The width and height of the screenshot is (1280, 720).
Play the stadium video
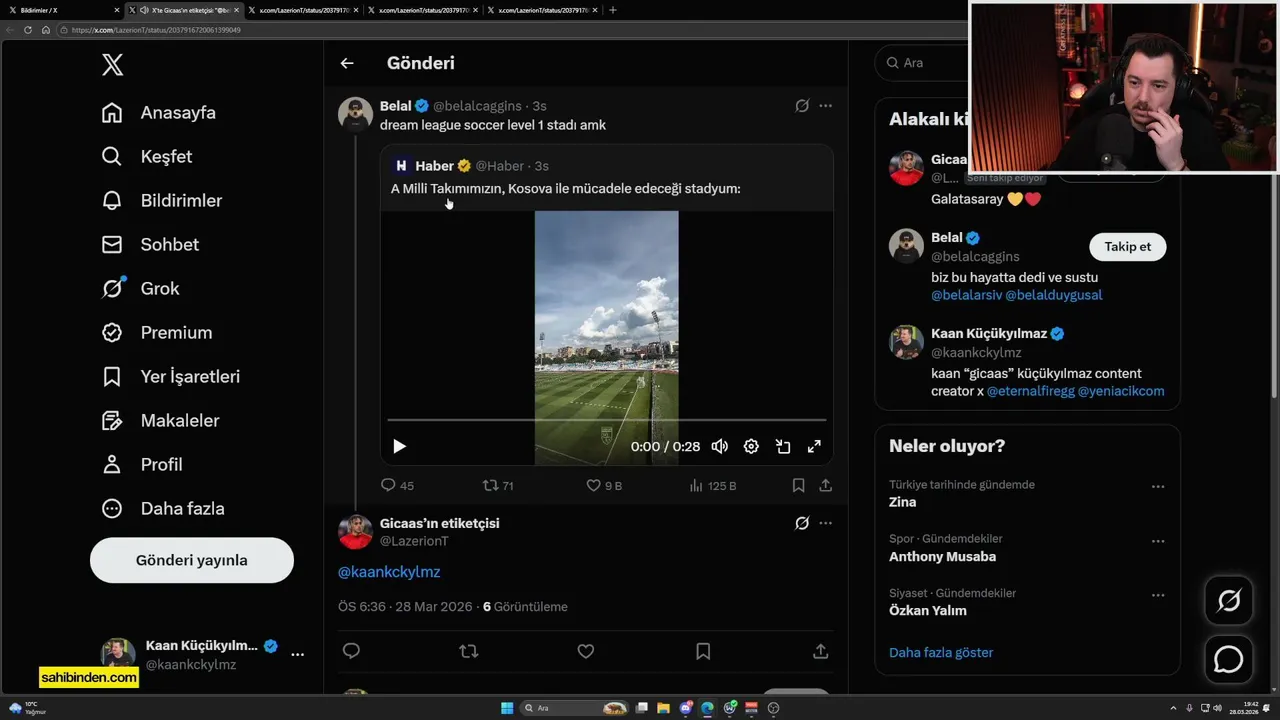click(x=399, y=447)
